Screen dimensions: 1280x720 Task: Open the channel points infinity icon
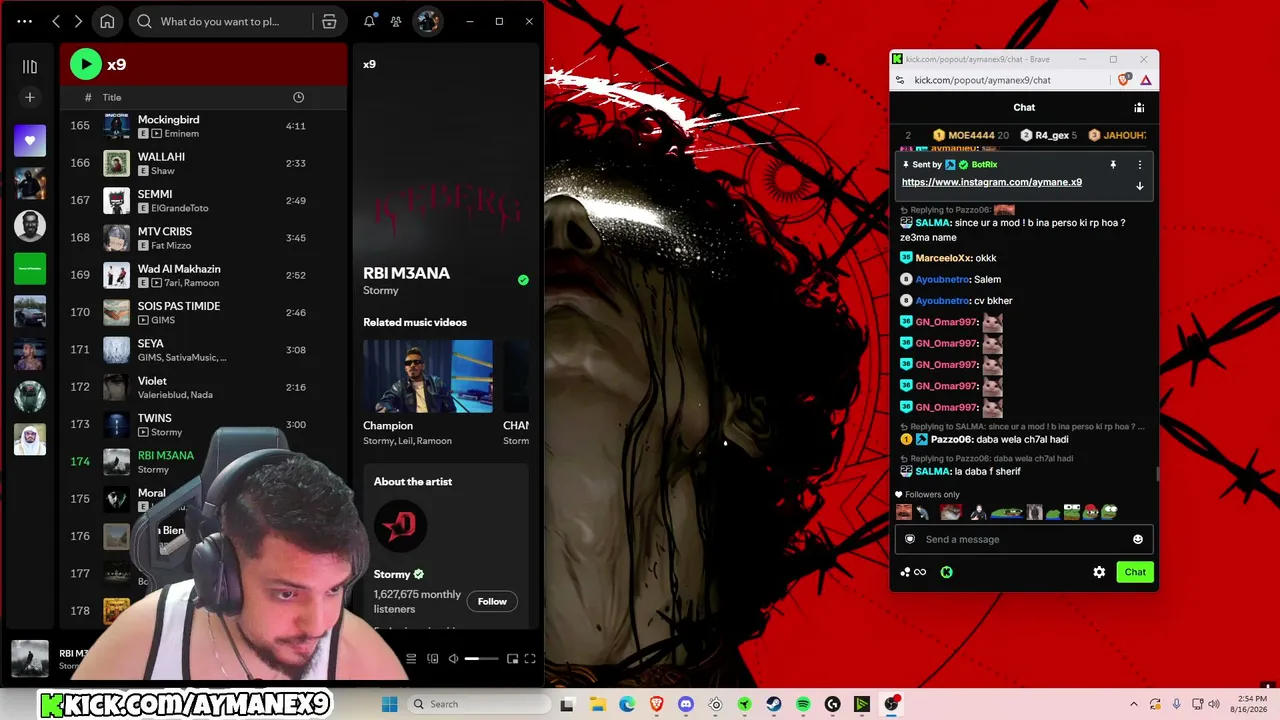tap(913, 572)
